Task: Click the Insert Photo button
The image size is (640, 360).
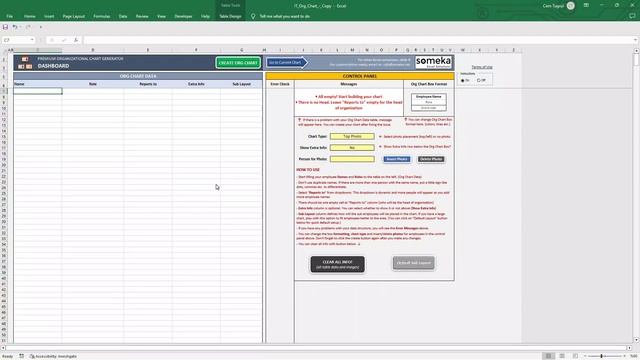Action: coord(397,159)
